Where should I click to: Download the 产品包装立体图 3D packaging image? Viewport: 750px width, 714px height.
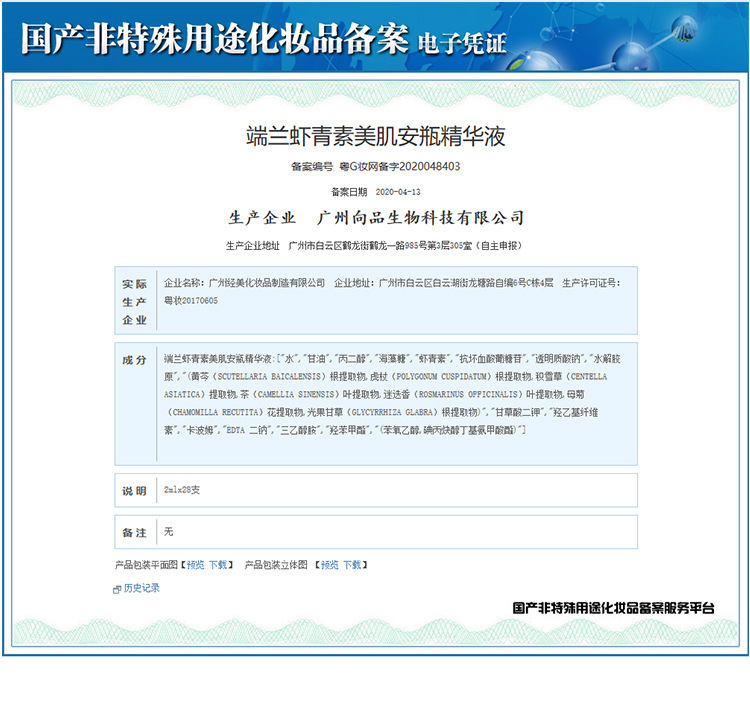tap(352, 565)
